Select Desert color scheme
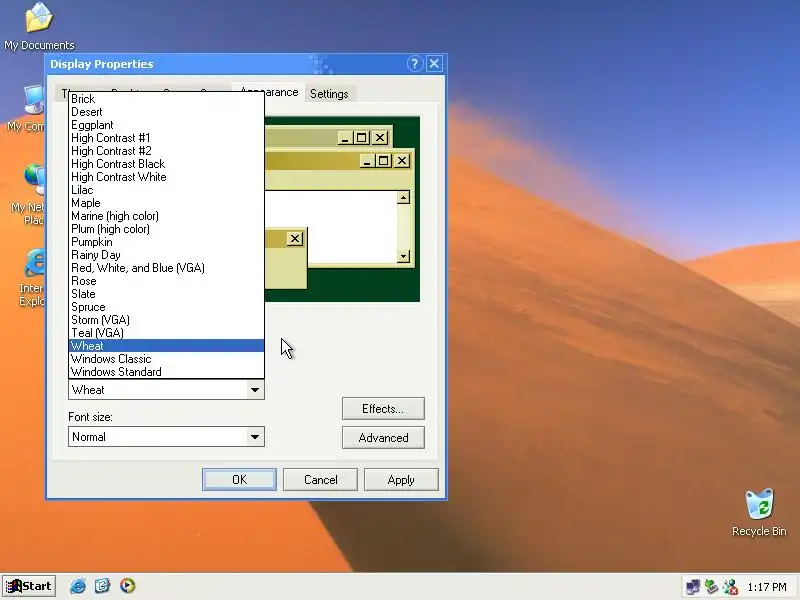Image resolution: width=800 pixels, height=600 pixels. click(x=166, y=112)
